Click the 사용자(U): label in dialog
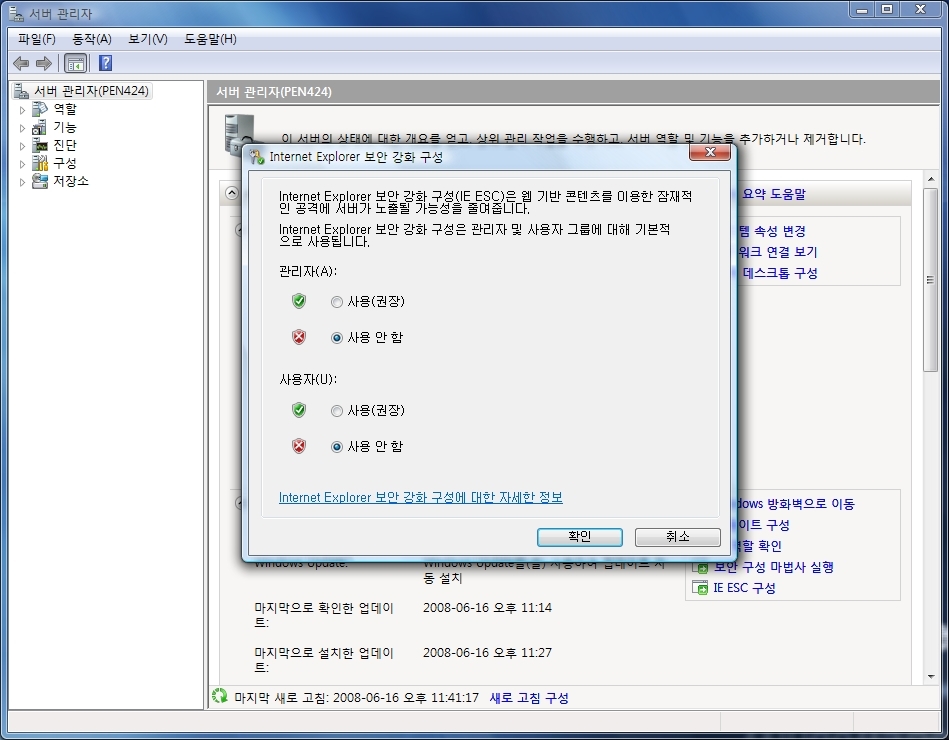The height and width of the screenshot is (740, 949). (308, 379)
